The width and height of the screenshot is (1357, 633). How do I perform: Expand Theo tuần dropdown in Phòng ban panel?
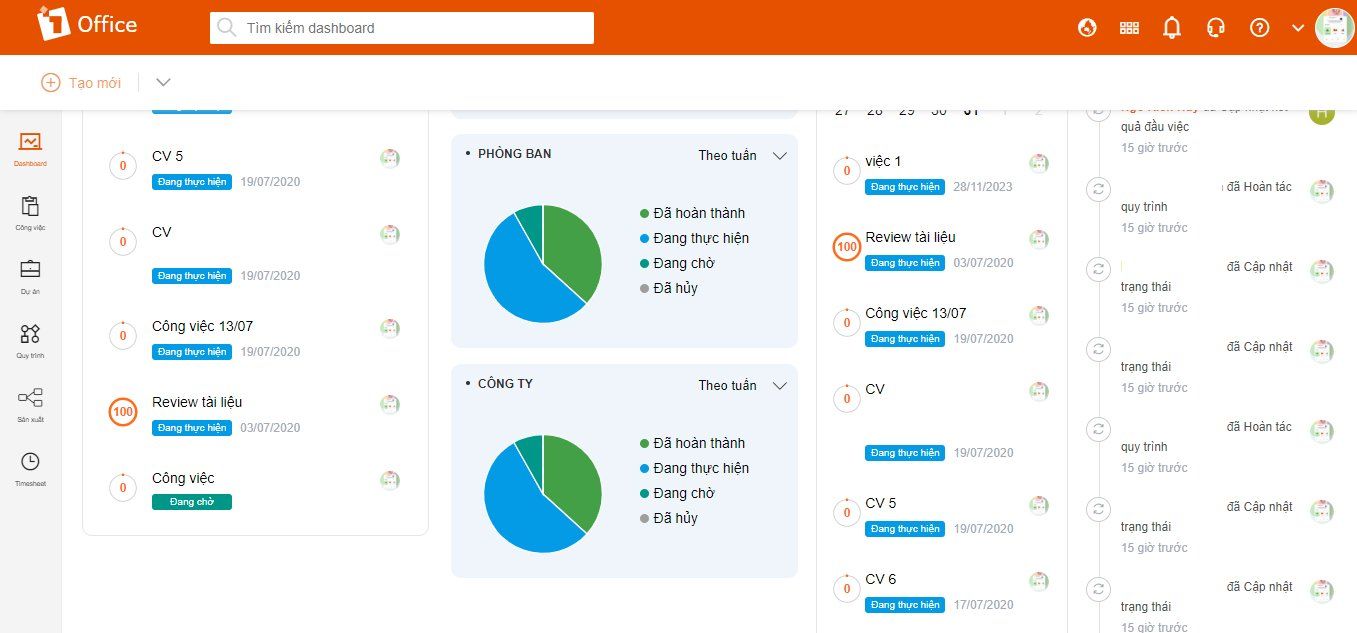click(x=742, y=155)
